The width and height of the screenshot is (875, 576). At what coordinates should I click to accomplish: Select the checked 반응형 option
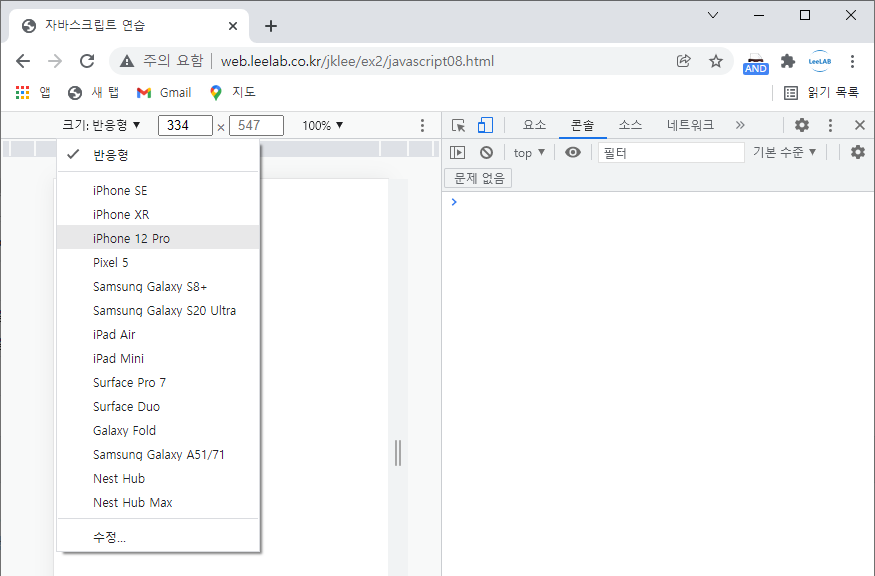pyautogui.click(x=158, y=155)
